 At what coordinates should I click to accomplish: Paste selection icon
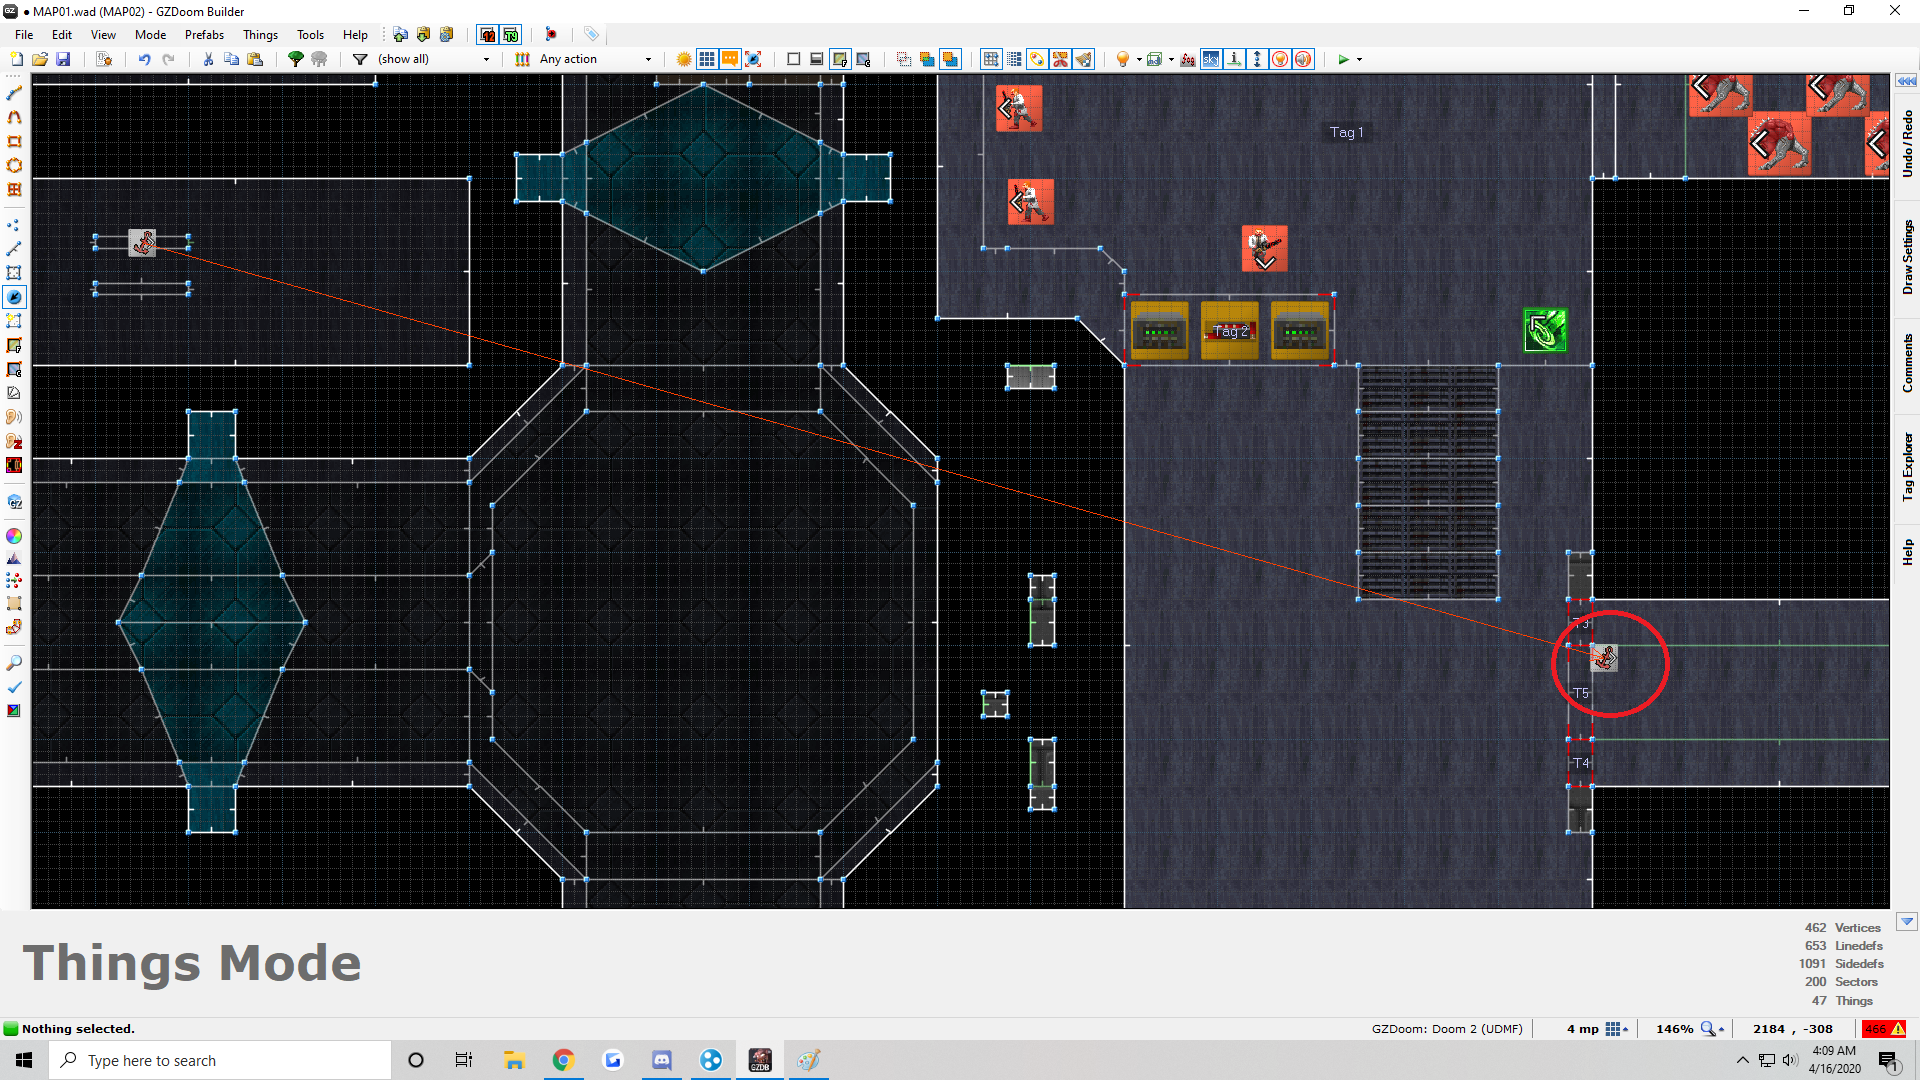tap(255, 59)
